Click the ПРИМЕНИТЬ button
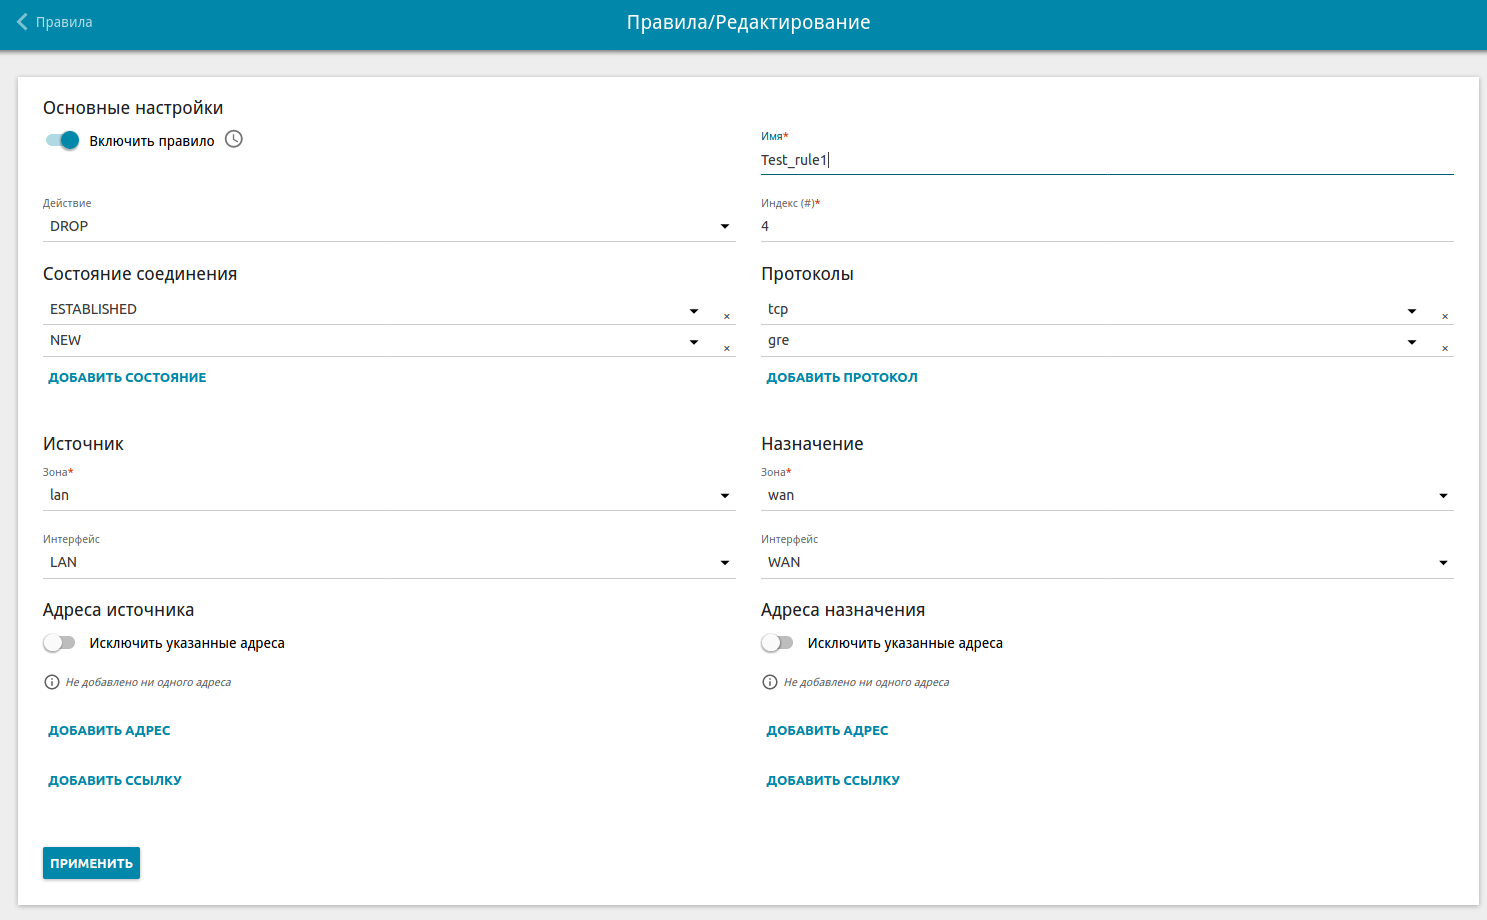This screenshot has height=920, width=1487. [x=91, y=863]
